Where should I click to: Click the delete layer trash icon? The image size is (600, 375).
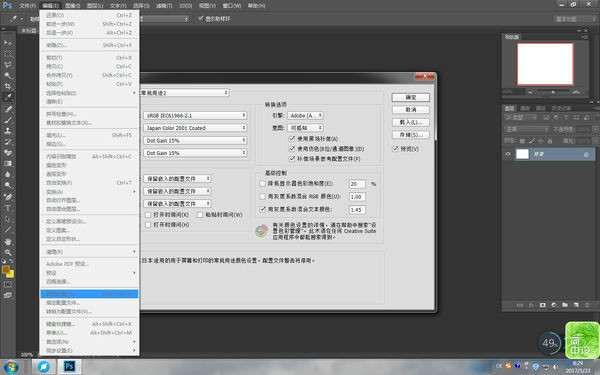click(587, 305)
